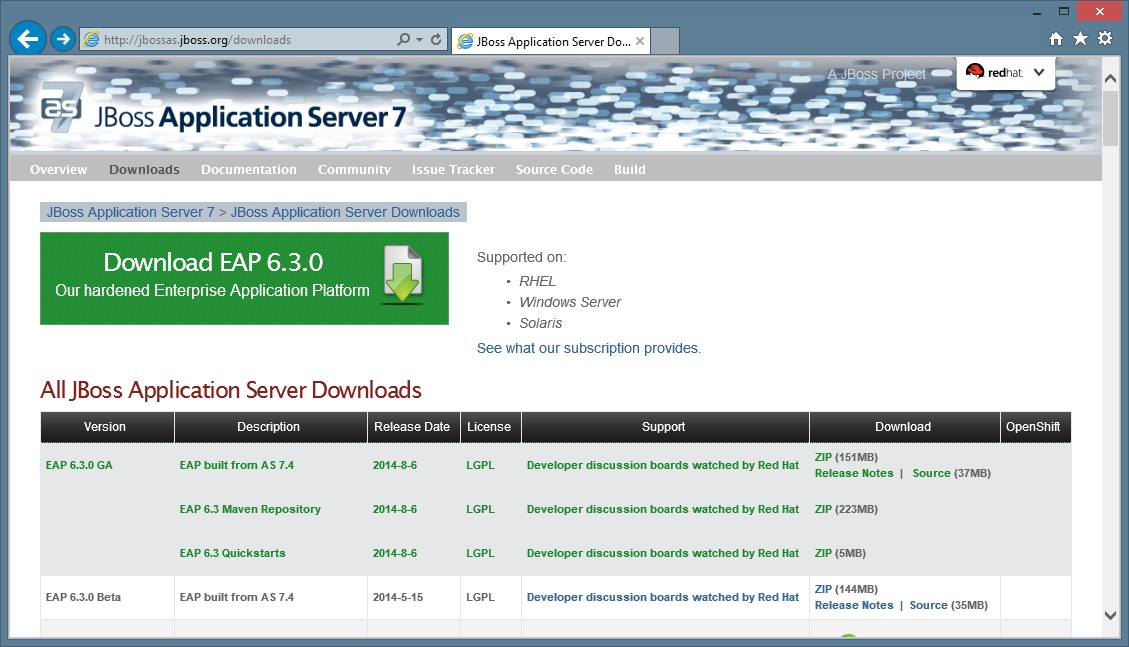
Task: Click the scroll down arrow on scrollbar
Action: pyautogui.click(x=1110, y=615)
